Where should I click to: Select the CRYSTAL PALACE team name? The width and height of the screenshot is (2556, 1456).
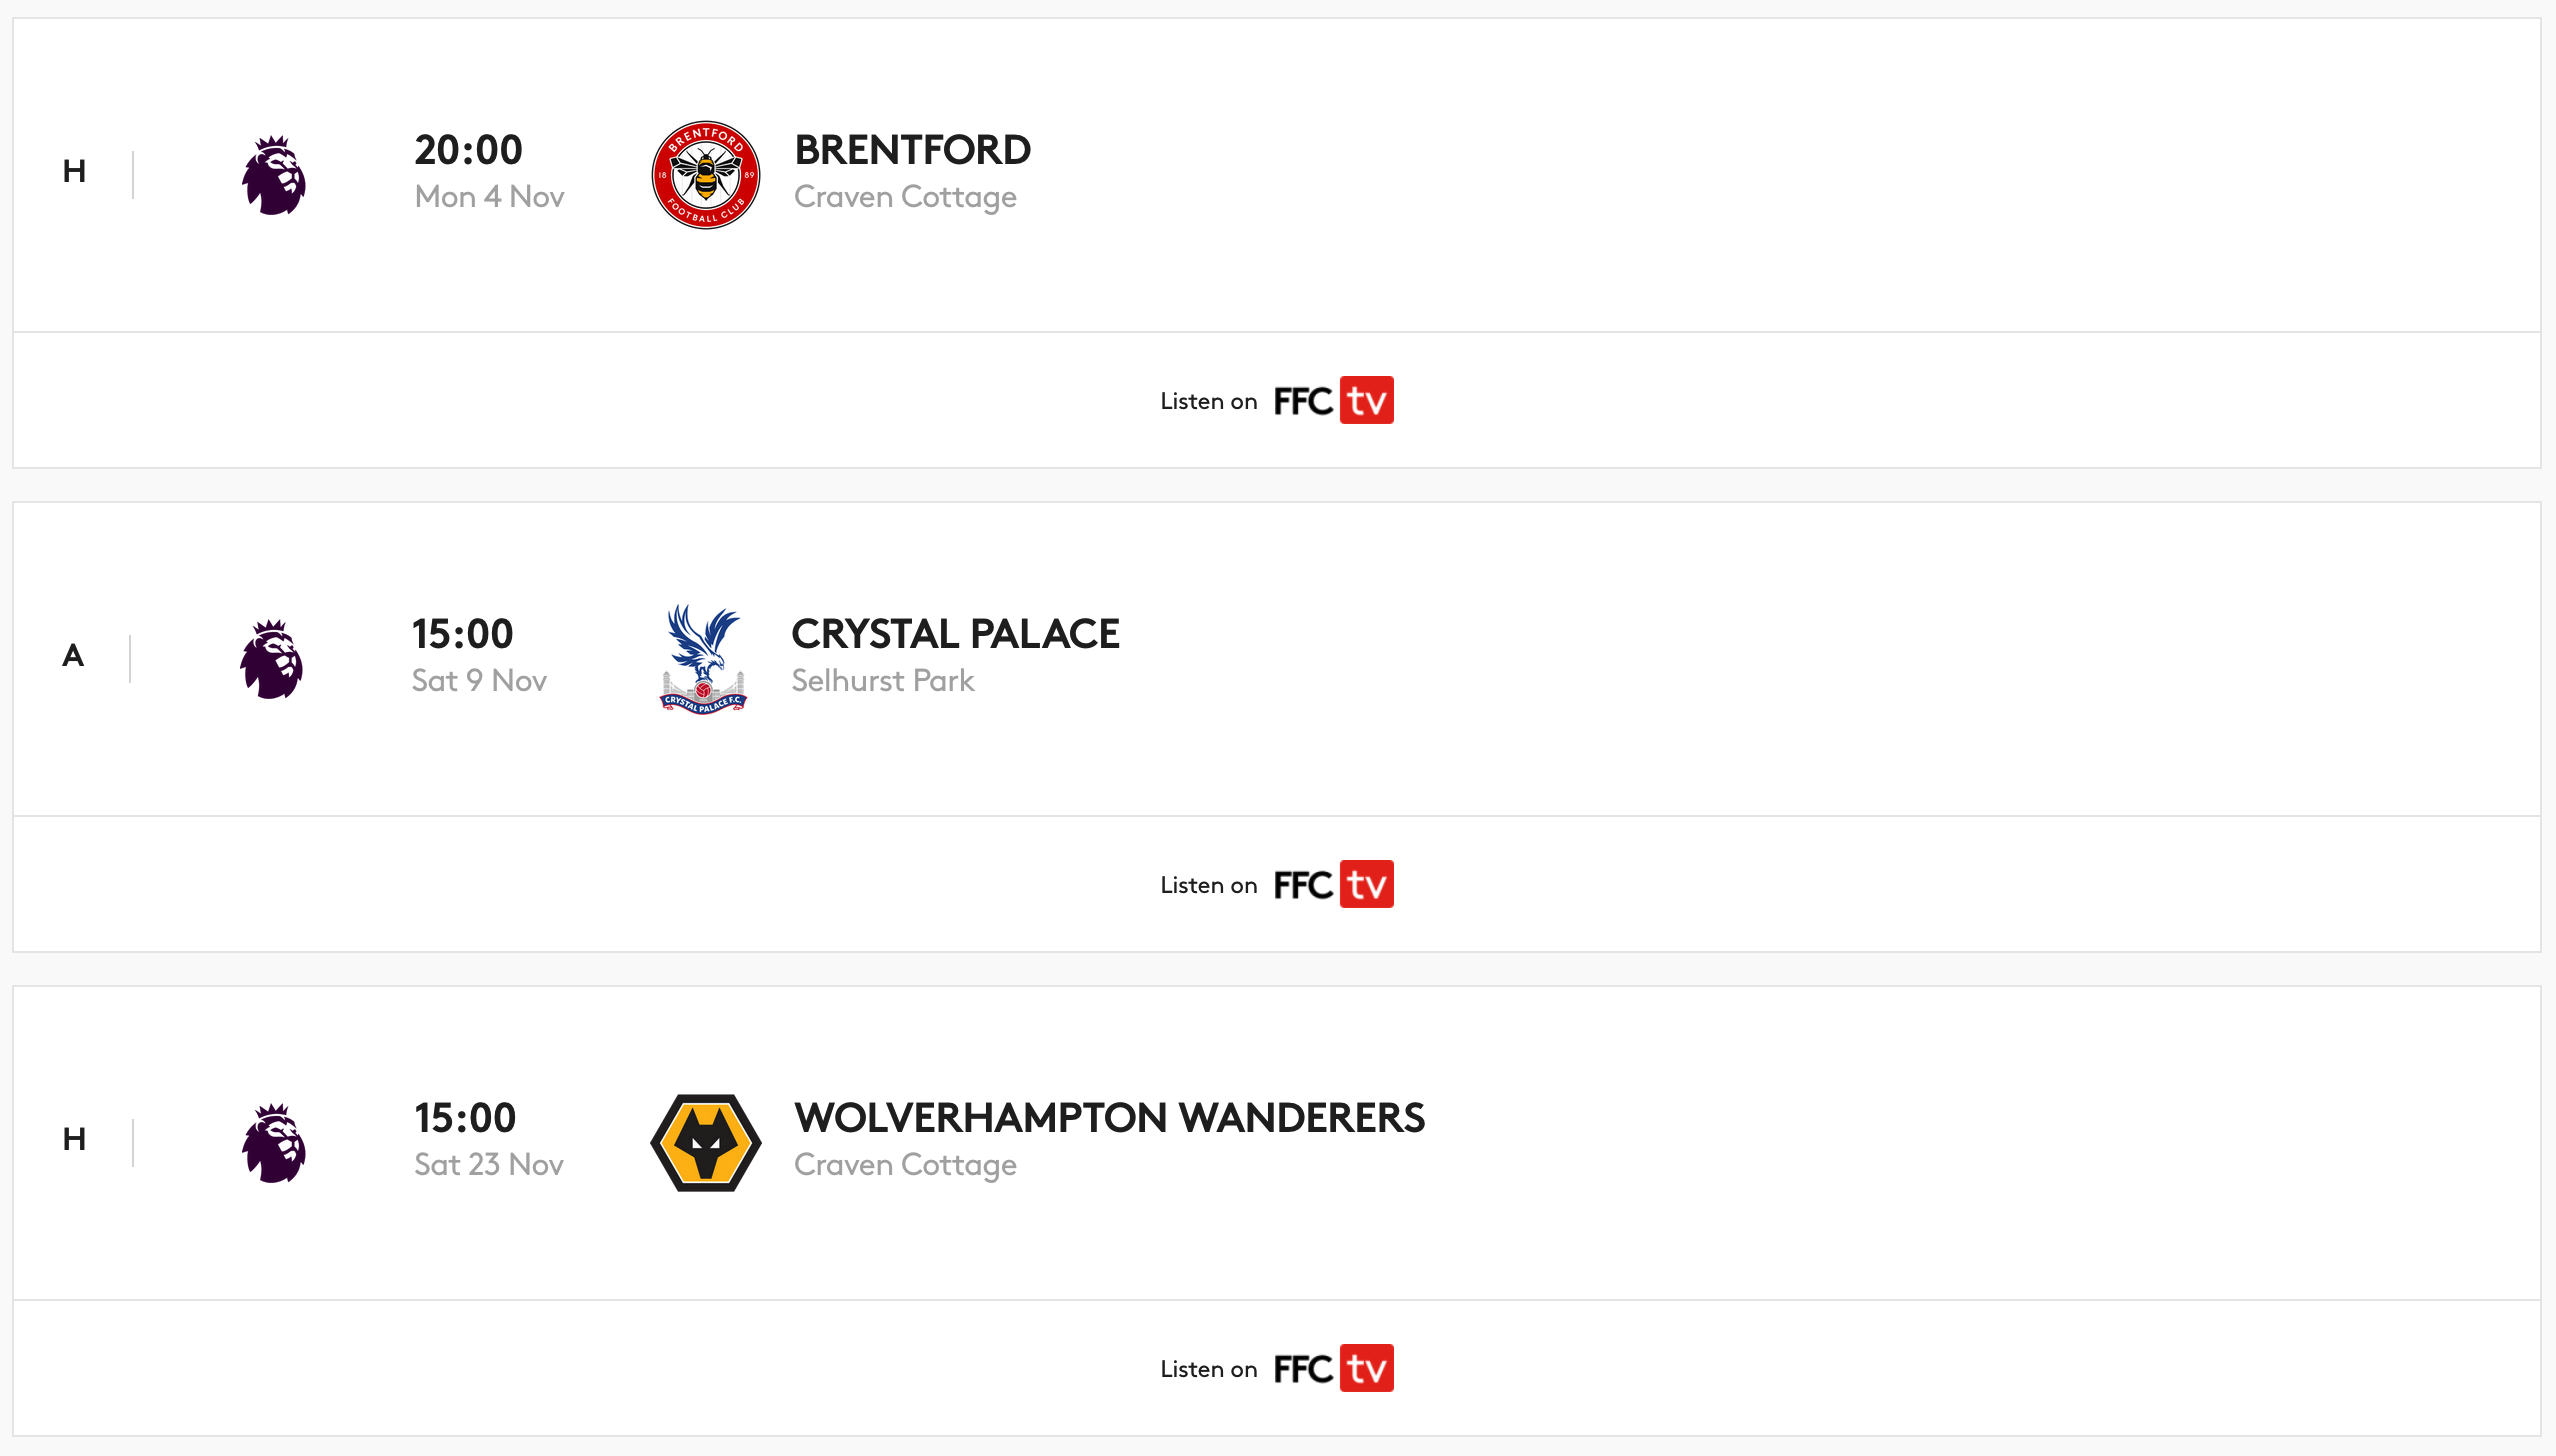point(956,634)
